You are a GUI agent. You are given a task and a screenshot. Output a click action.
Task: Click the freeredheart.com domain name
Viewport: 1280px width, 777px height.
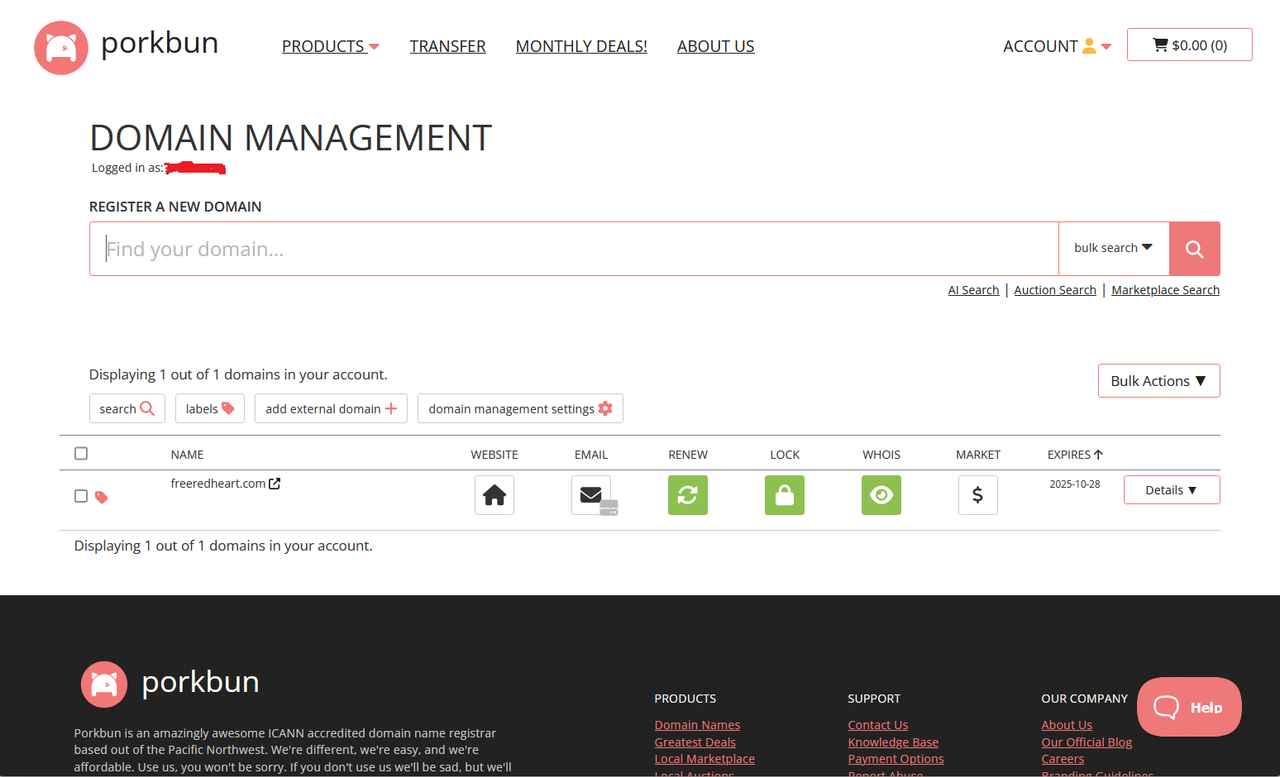pyautogui.click(x=218, y=484)
